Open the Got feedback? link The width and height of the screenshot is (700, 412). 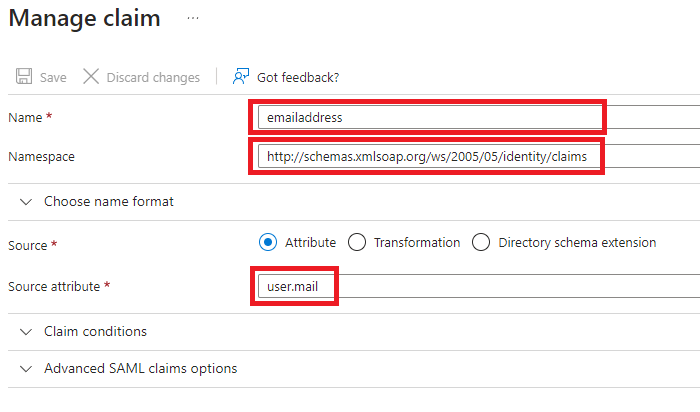298,77
